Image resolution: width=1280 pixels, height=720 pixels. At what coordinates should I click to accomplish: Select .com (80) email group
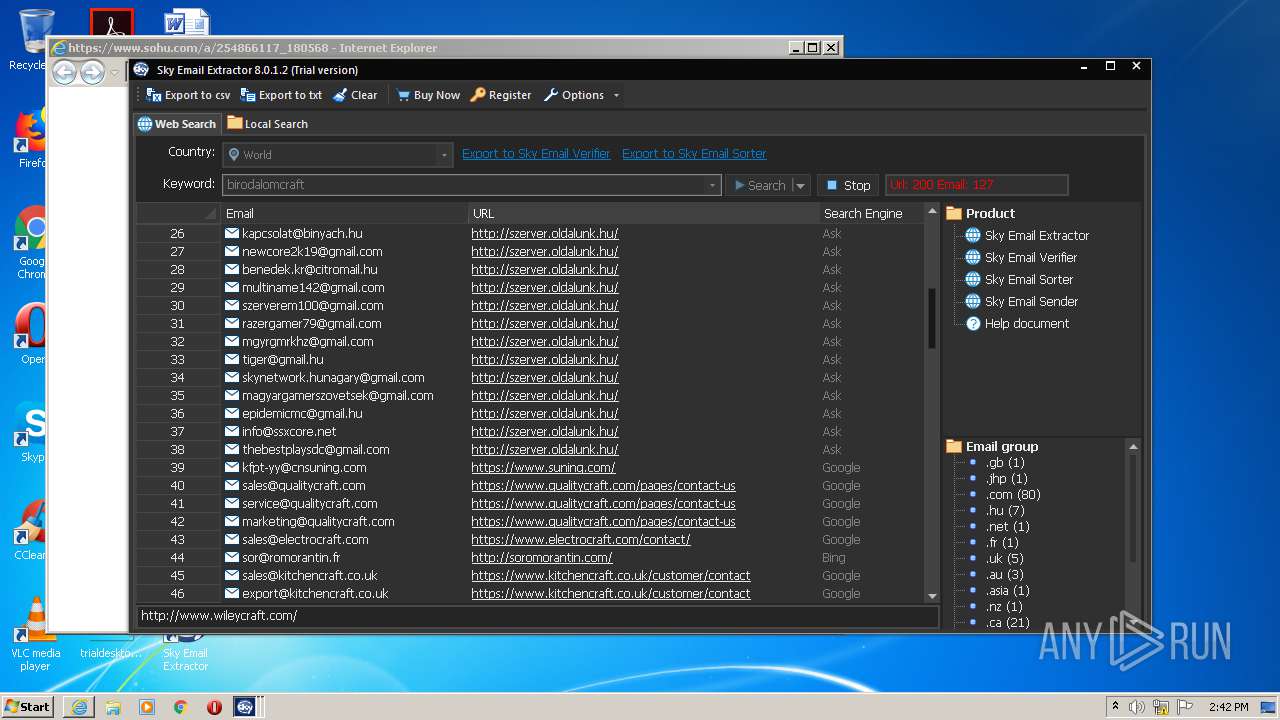[x=1013, y=495]
